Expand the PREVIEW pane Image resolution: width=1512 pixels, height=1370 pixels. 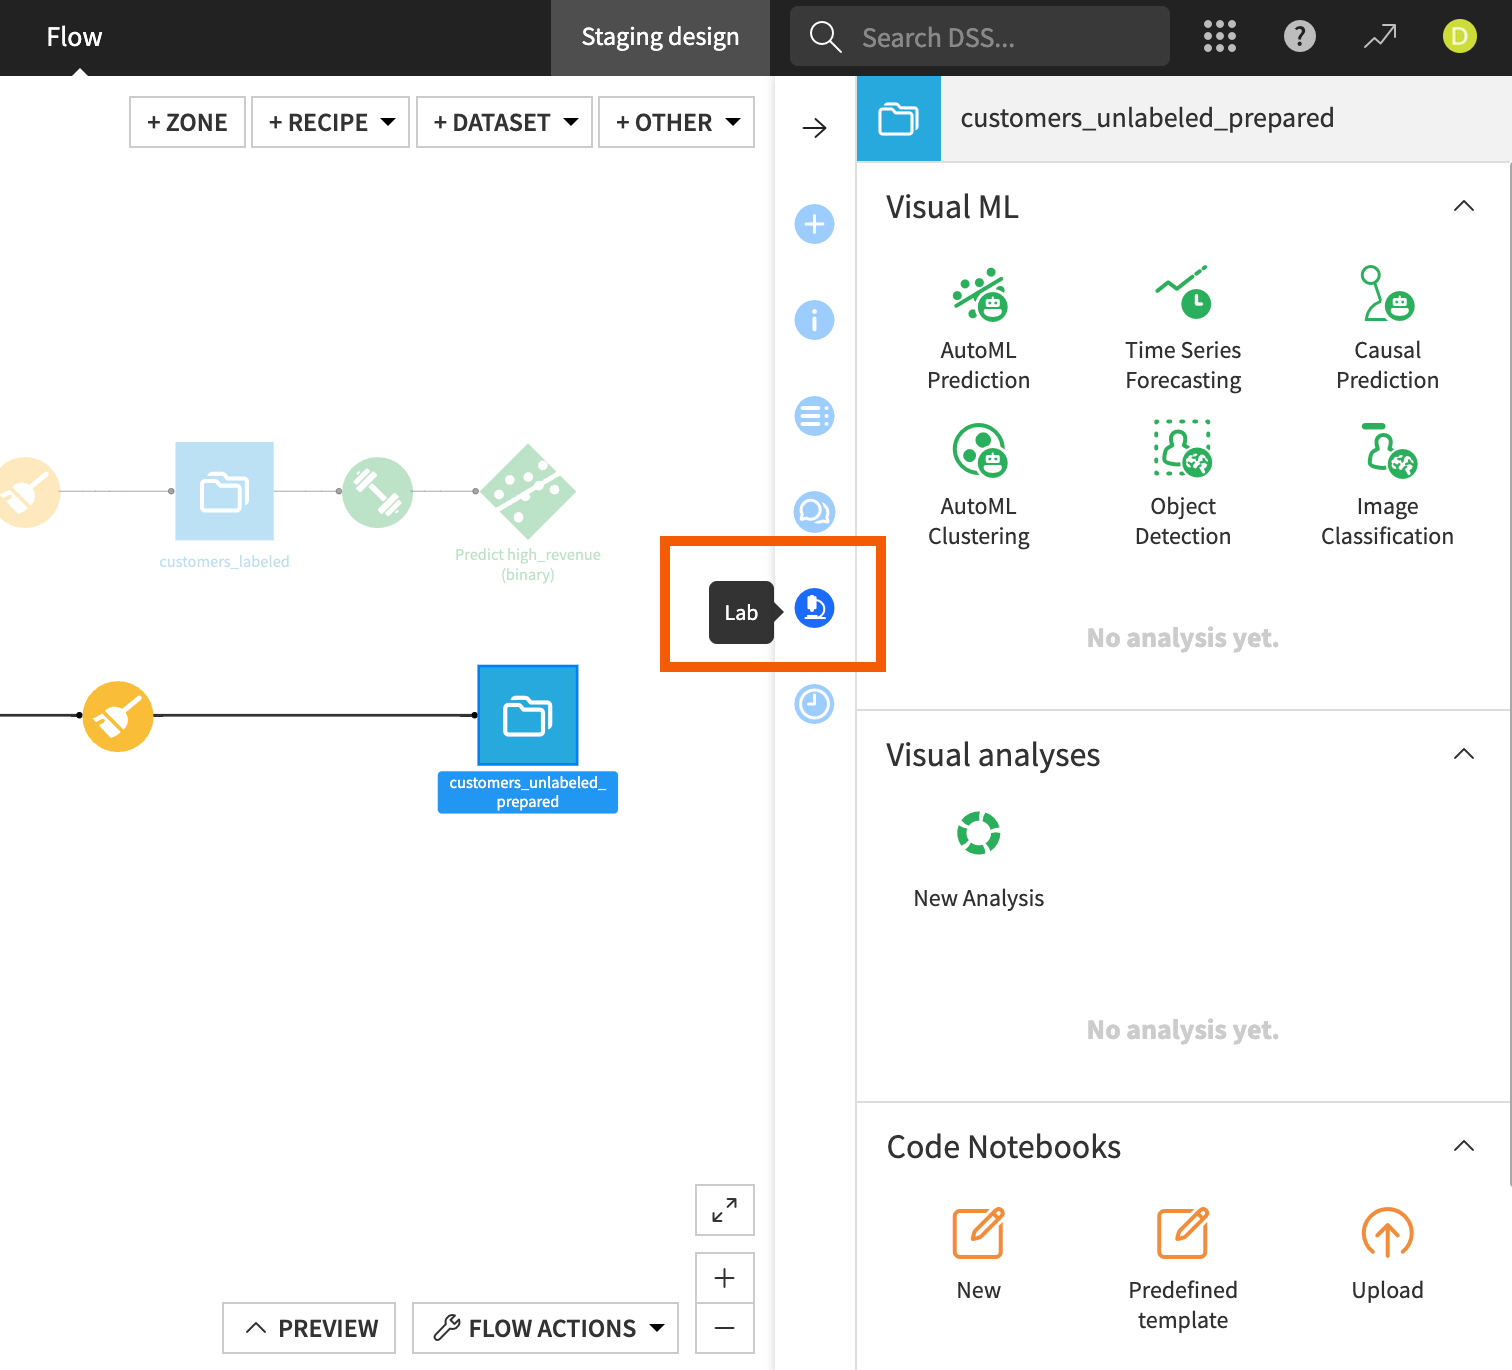309,1328
